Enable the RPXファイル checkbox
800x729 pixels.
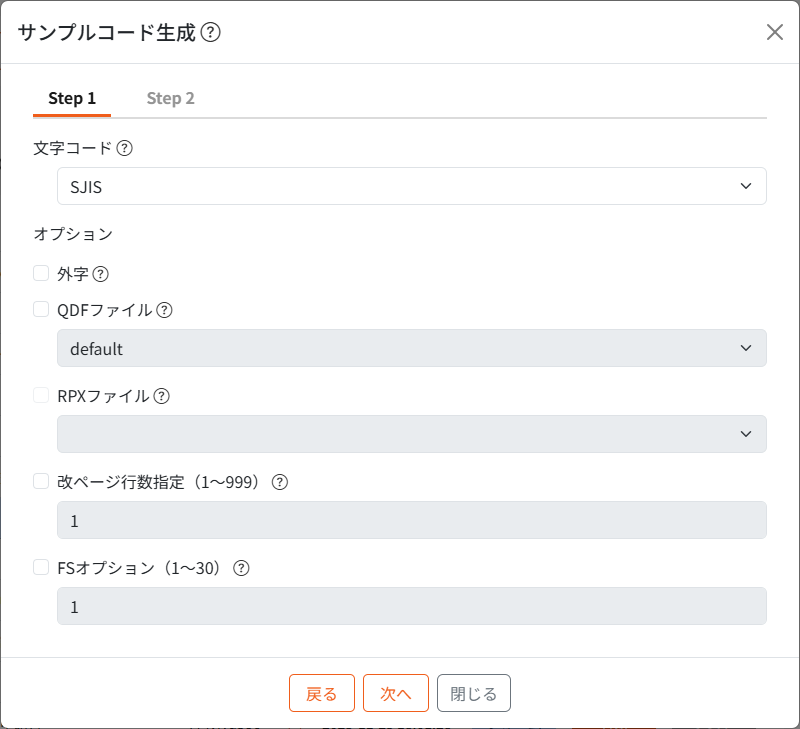coord(41,395)
